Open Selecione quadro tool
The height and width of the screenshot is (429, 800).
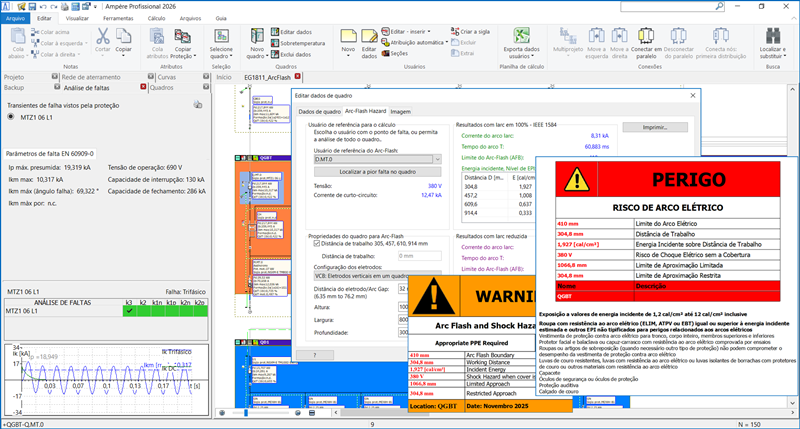coord(220,38)
